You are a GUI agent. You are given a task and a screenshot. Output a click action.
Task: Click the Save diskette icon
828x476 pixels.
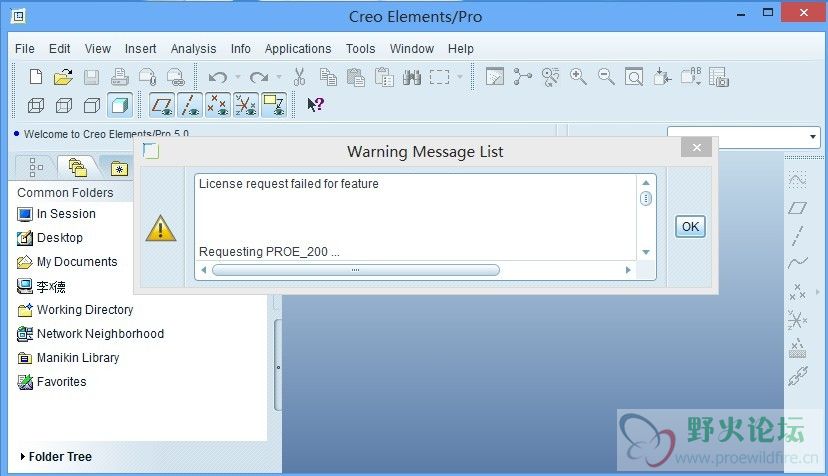[x=91, y=77]
